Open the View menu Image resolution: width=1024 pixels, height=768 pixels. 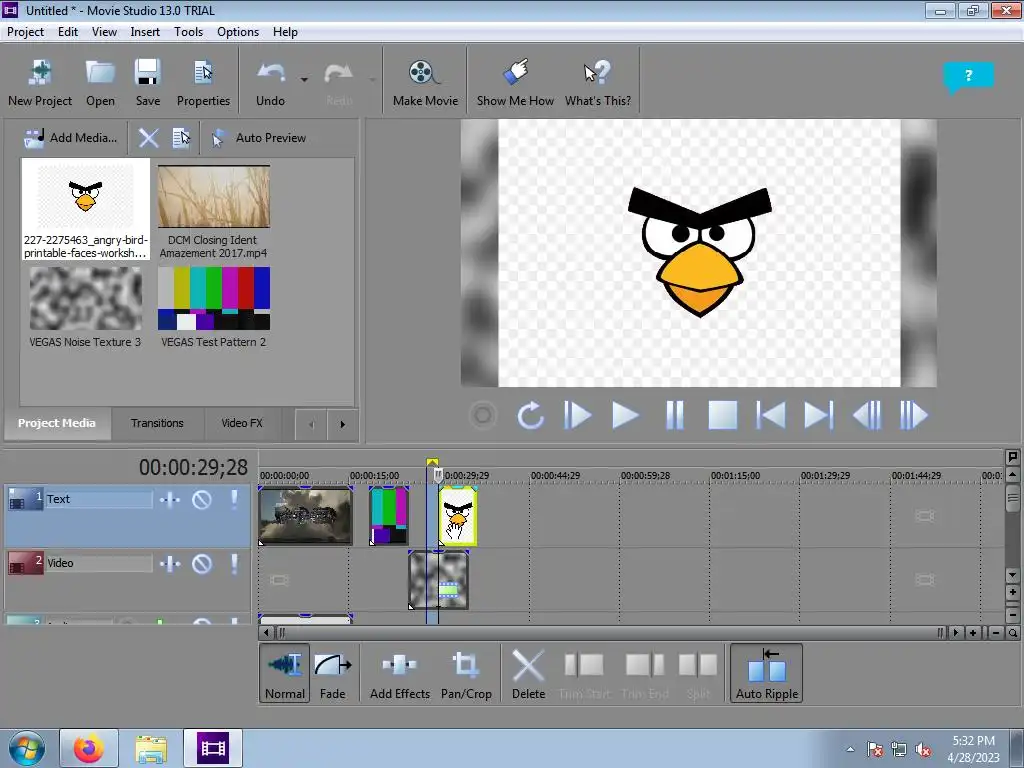point(104,32)
